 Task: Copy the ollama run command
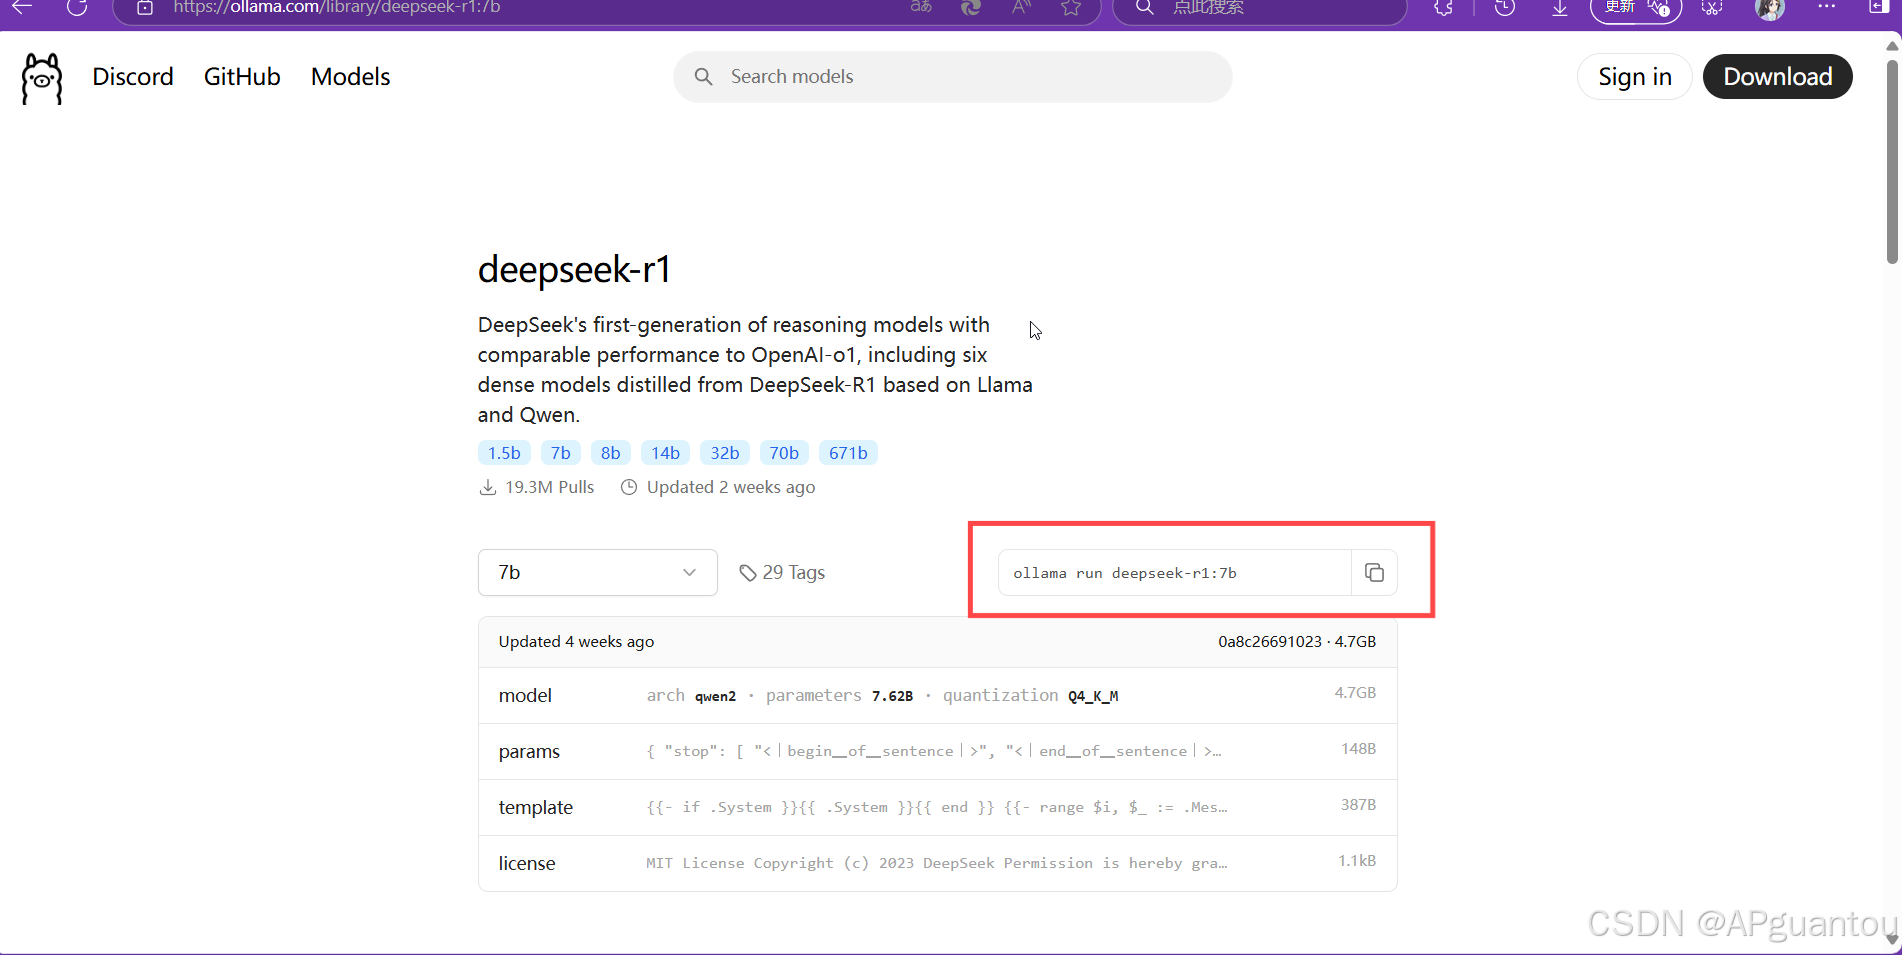pos(1374,572)
